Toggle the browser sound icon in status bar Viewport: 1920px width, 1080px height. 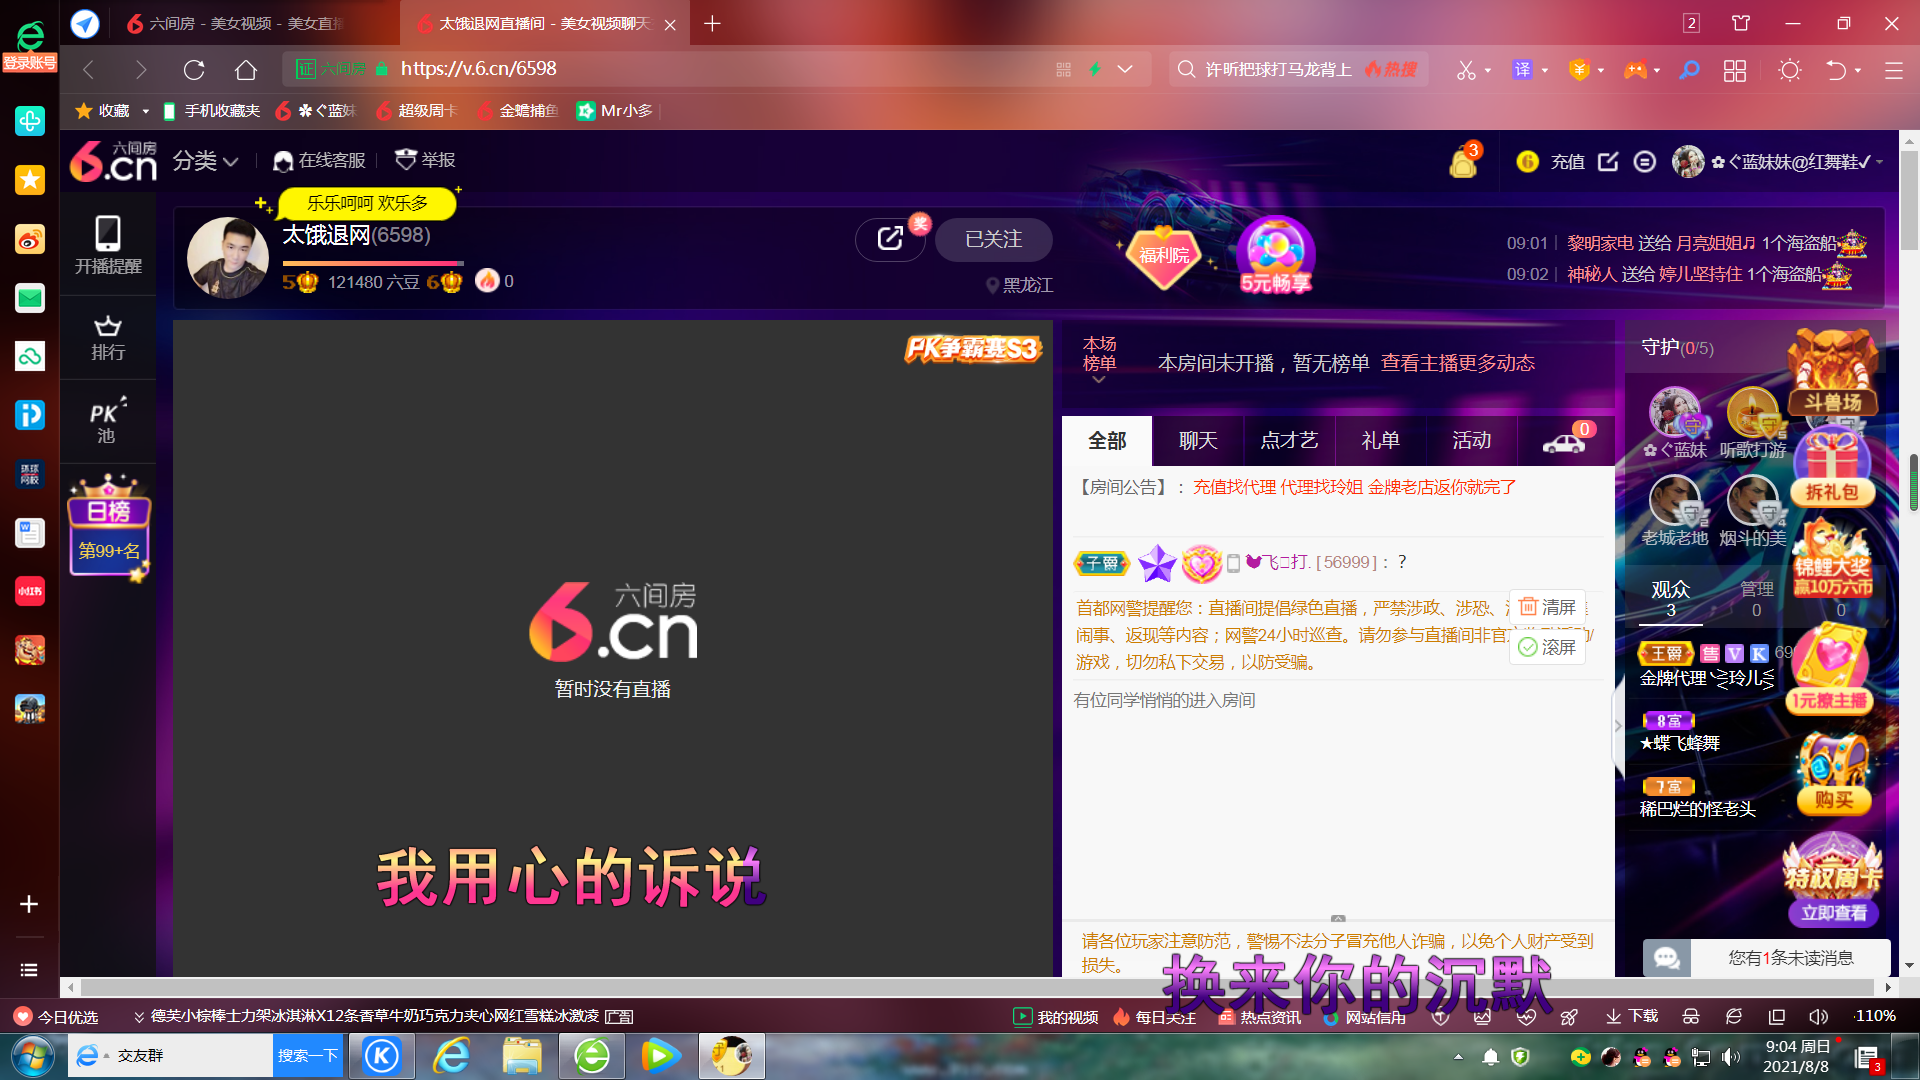[x=1818, y=1016]
